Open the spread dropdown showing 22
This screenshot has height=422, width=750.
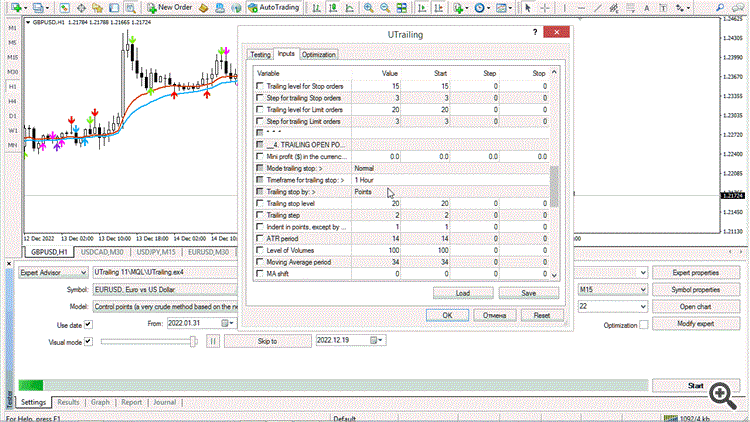pyautogui.click(x=612, y=307)
